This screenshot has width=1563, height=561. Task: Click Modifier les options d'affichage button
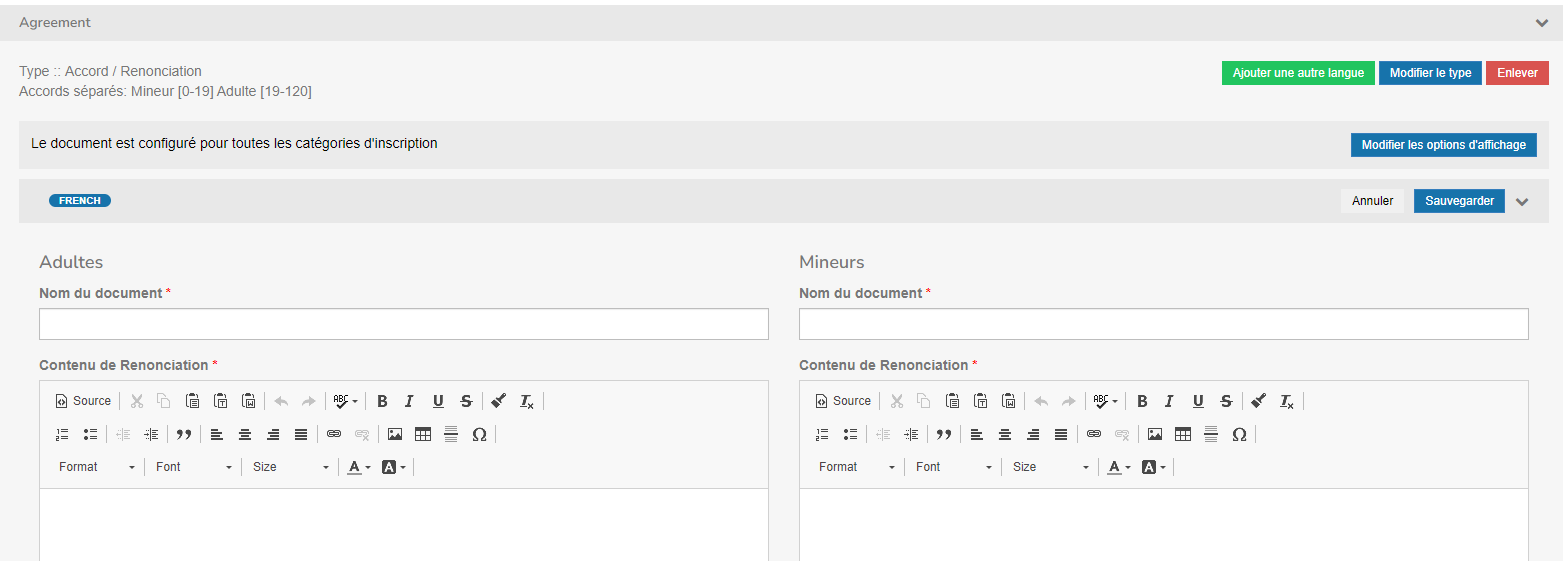click(x=1444, y=145)
